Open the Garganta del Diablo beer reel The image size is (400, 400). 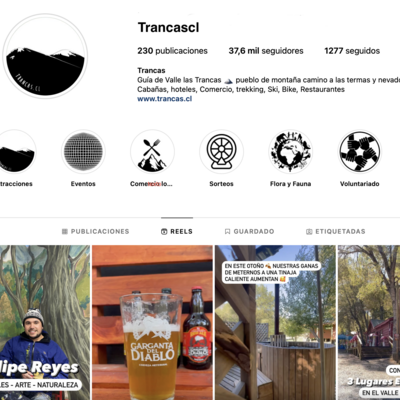(152, 323)
